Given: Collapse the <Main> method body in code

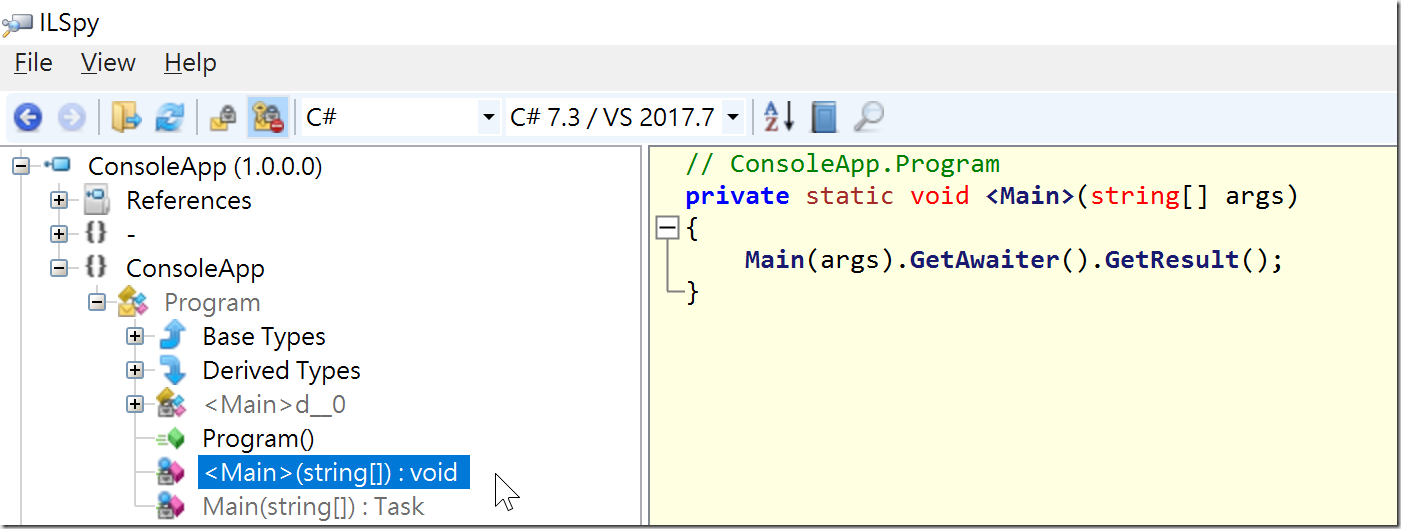Looking at the screenshot, I should (x=667, y=229).
